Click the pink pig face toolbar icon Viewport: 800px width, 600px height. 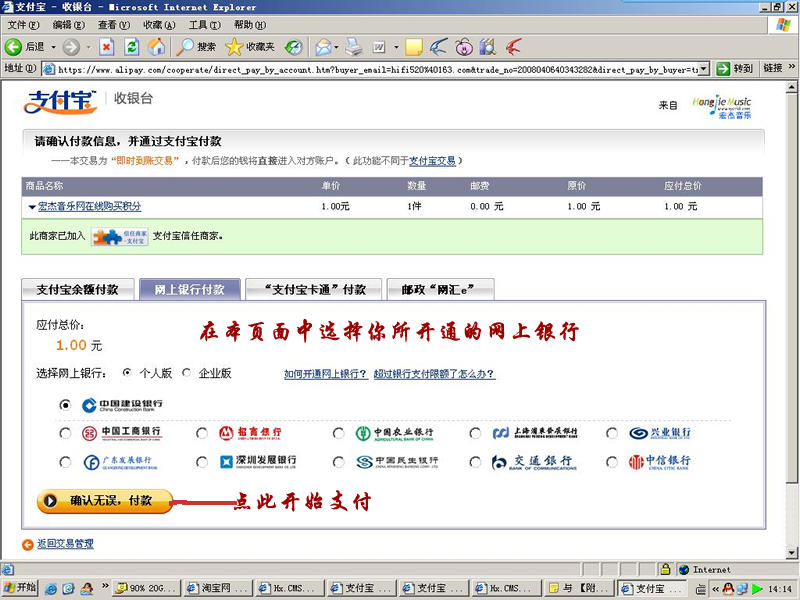464,47
